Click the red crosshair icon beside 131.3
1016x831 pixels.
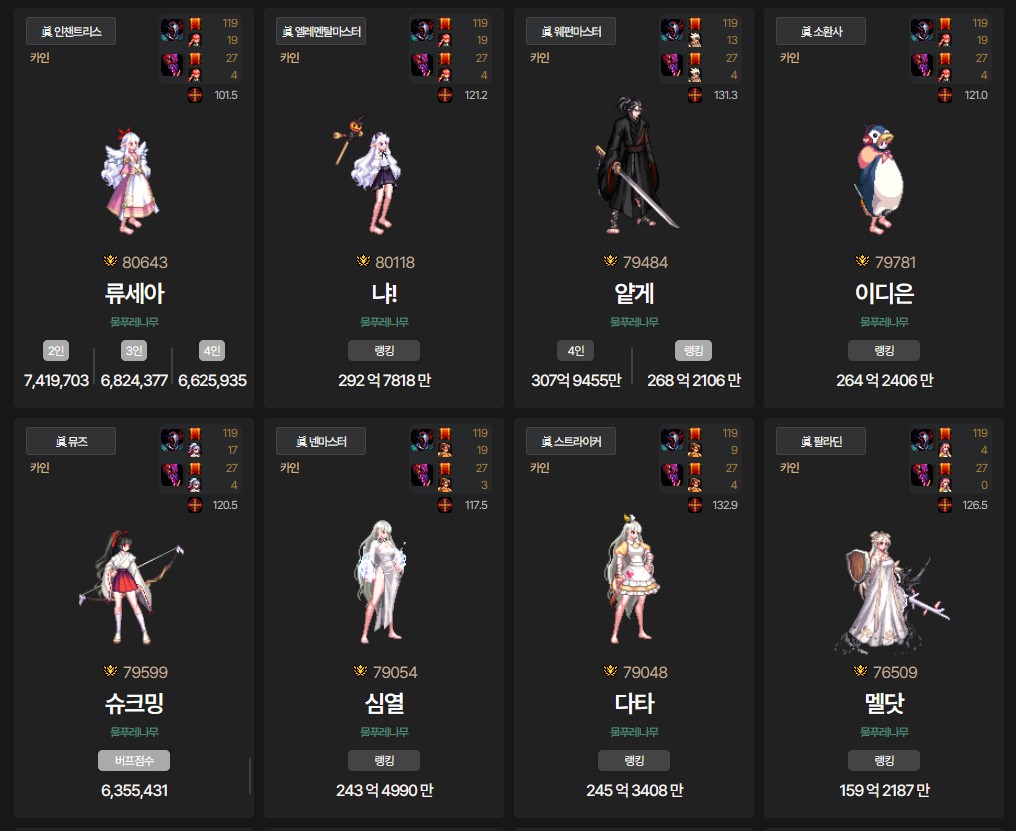(695, 95)
